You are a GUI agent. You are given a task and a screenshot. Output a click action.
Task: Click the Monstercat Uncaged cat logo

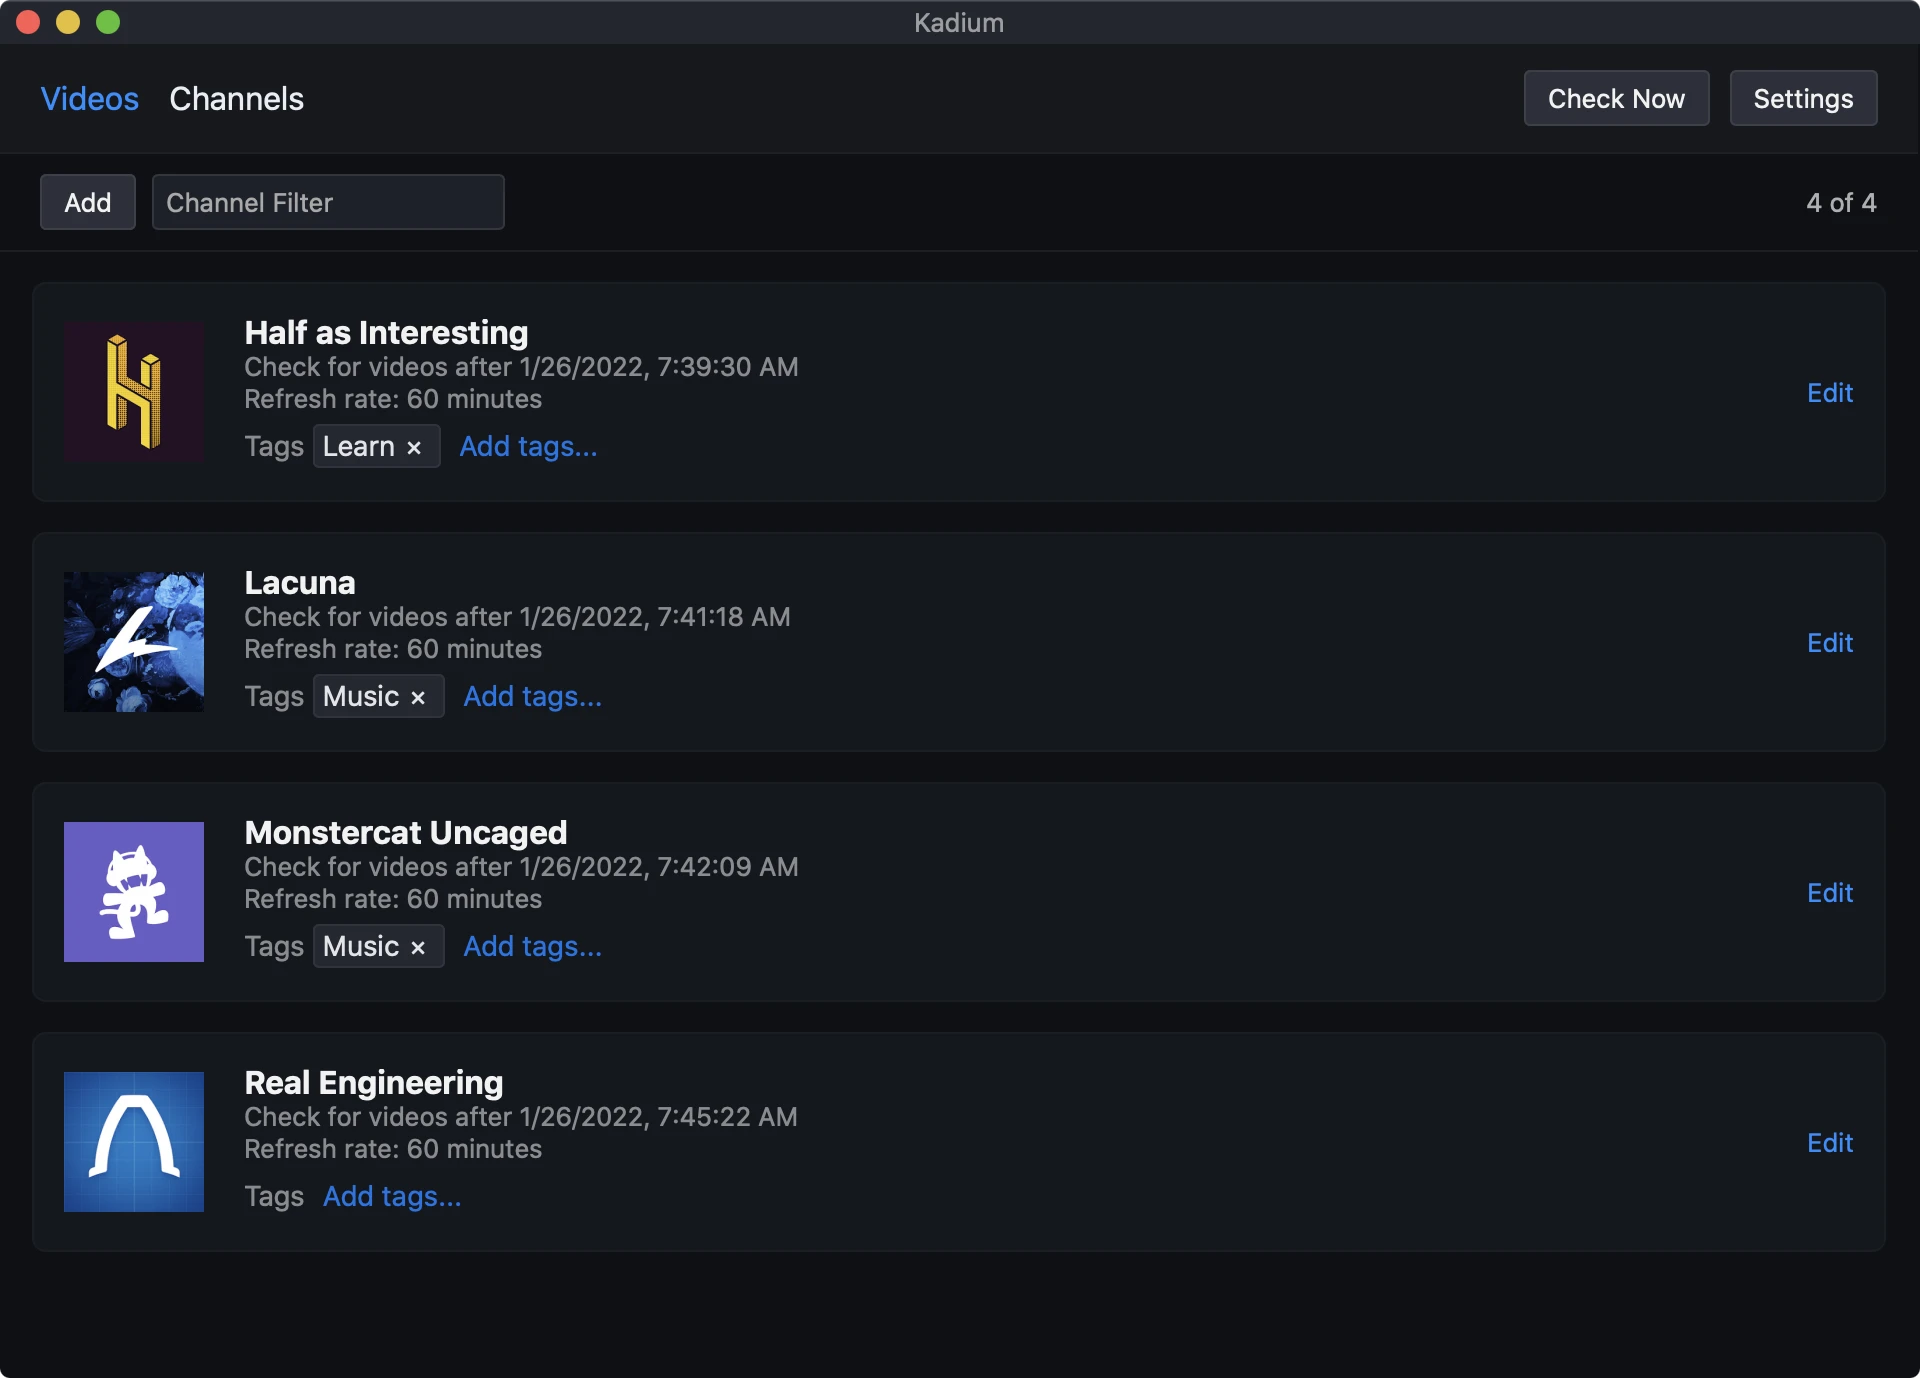click(133, 892)
